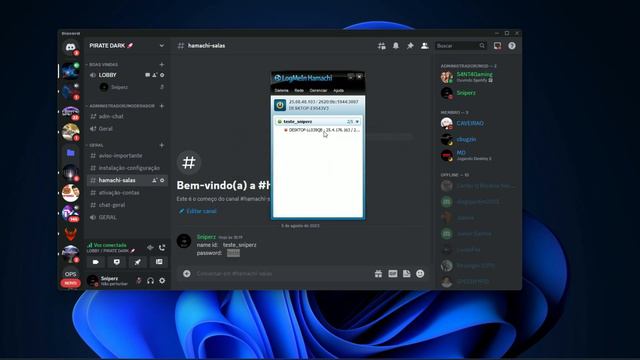Click the Buscar search field

coord(460,46)
